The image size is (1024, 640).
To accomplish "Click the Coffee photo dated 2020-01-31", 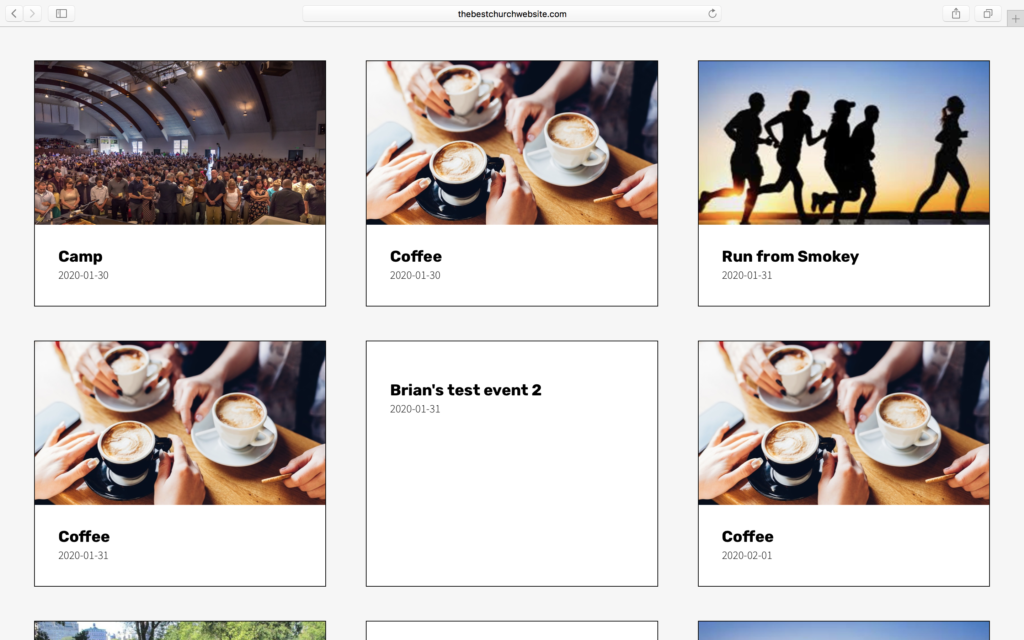I will coord(180,423).
